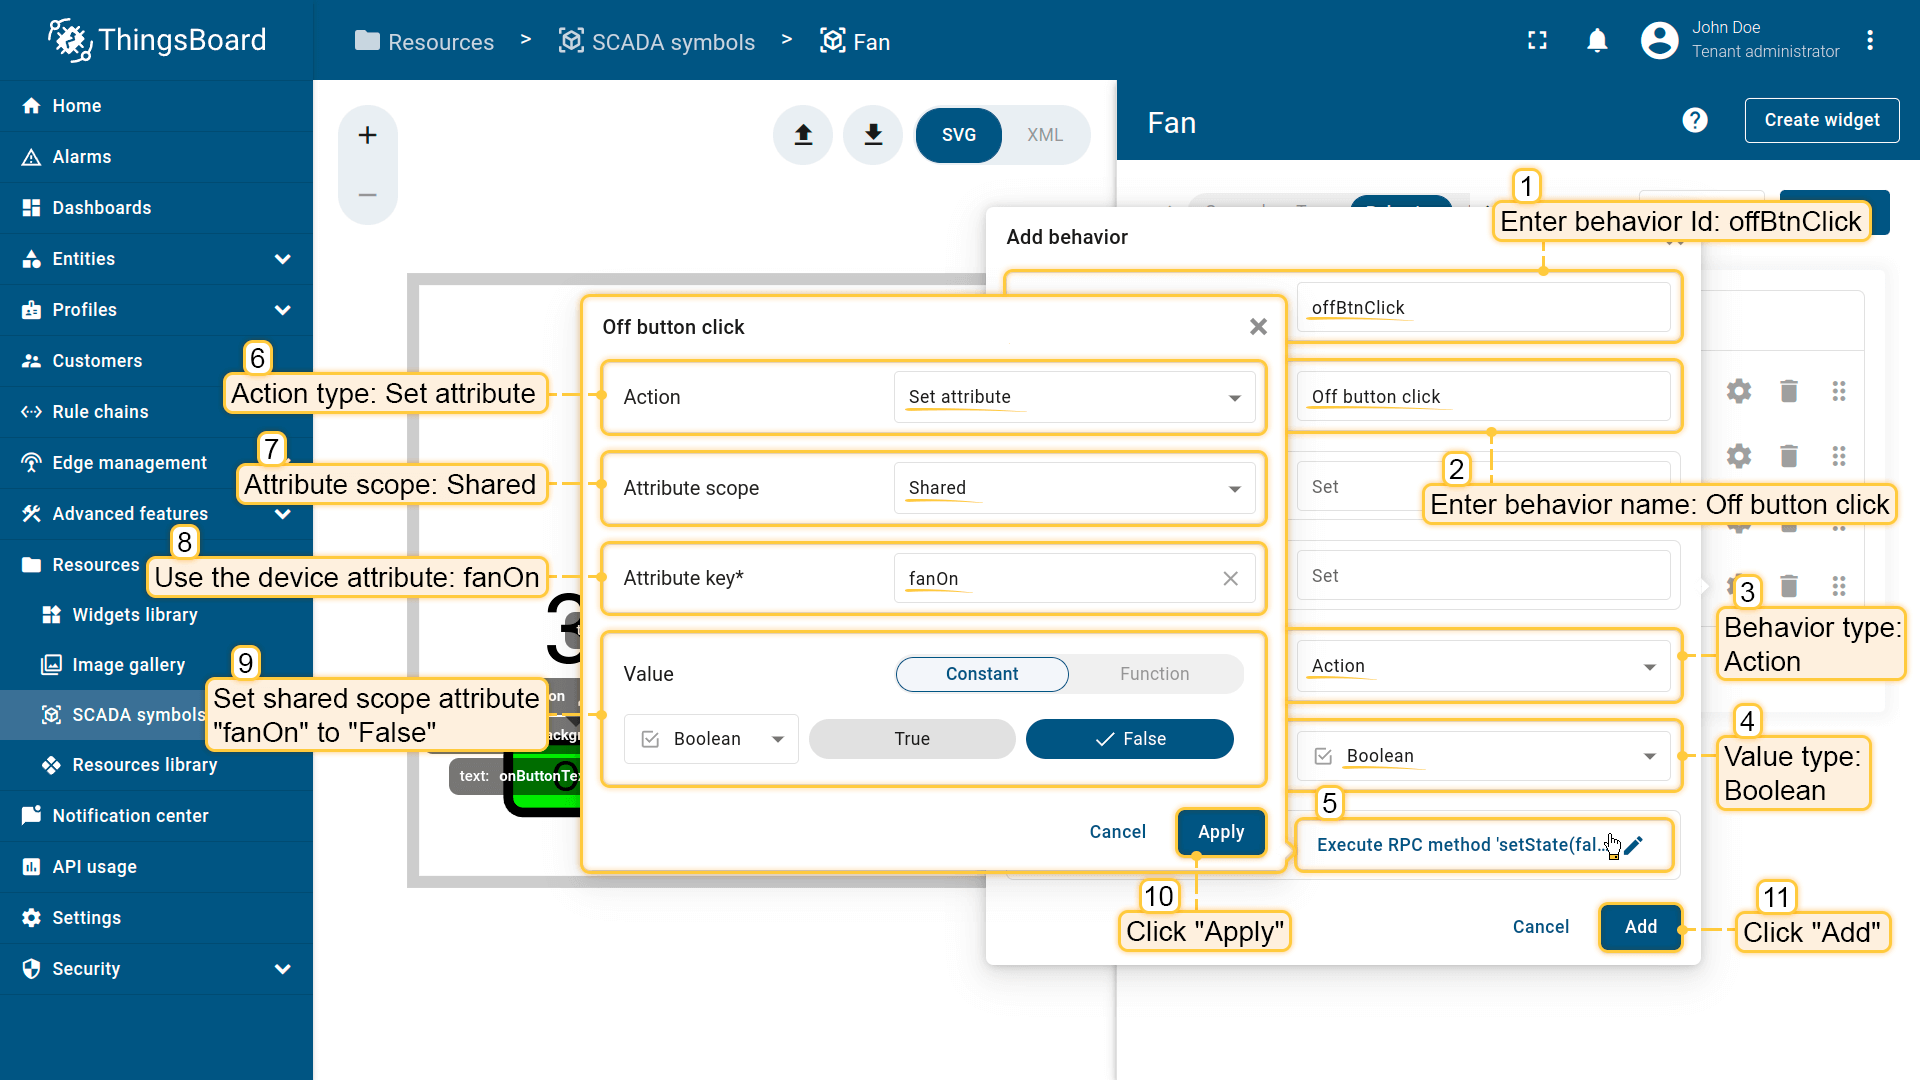1920x1080 pixels.
Task: Clear the fanOn attribute key field
Action: pyautogui.click(x=1230, y=579)
